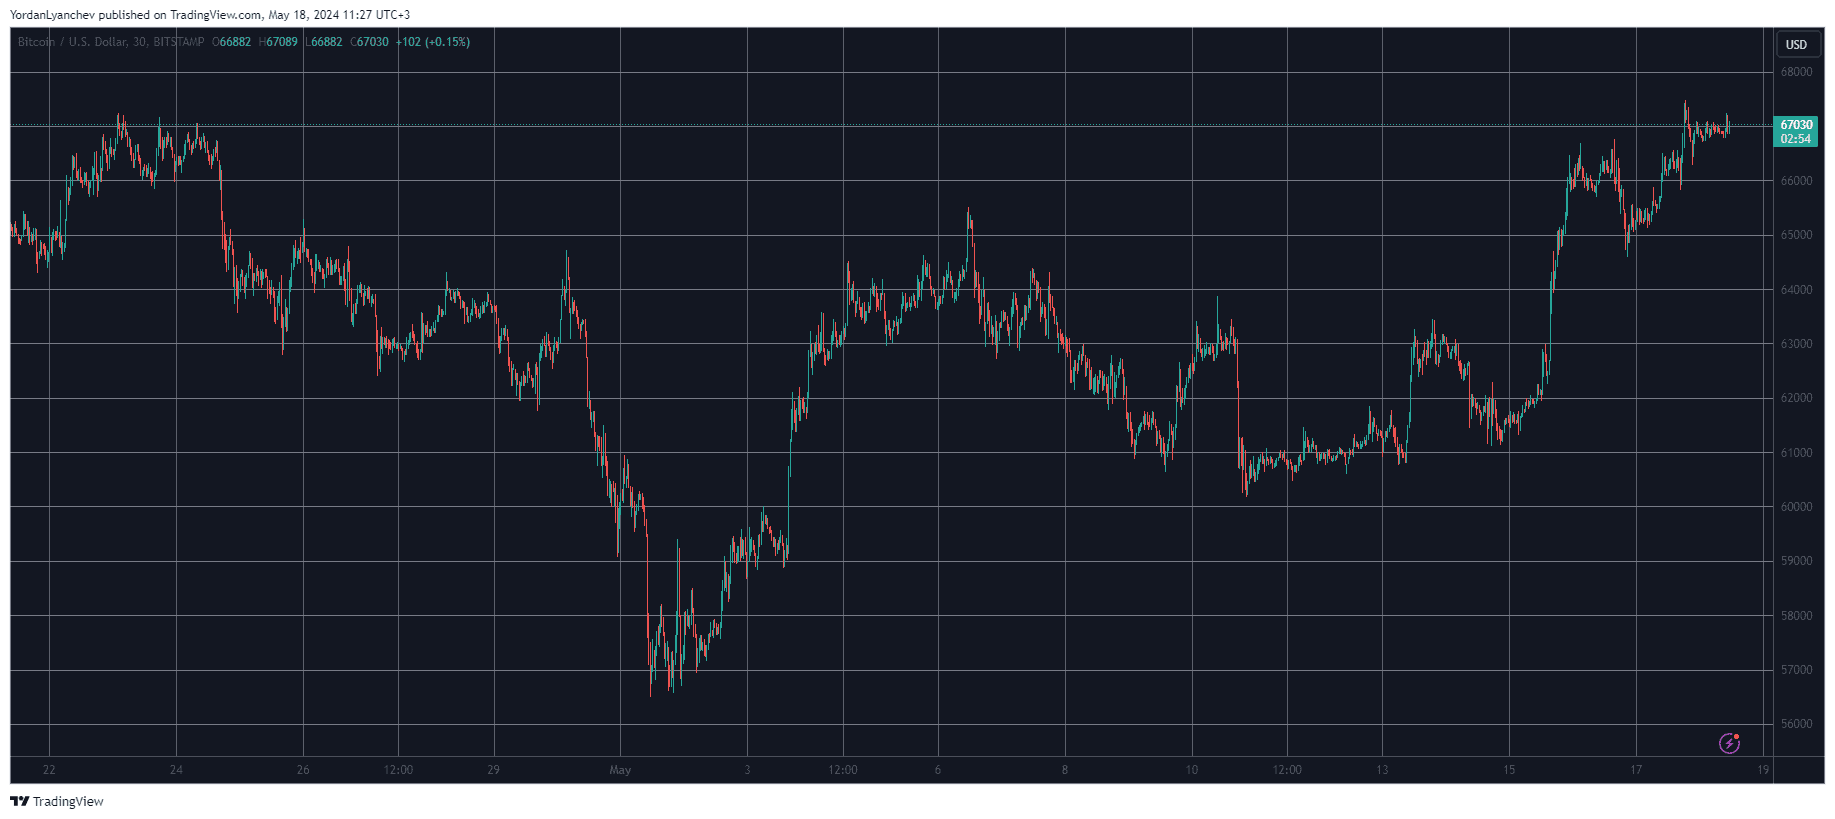Click the TradingView logo at the bottom
The width and height of the screenshot is (1835, 819).
point(56,801)
